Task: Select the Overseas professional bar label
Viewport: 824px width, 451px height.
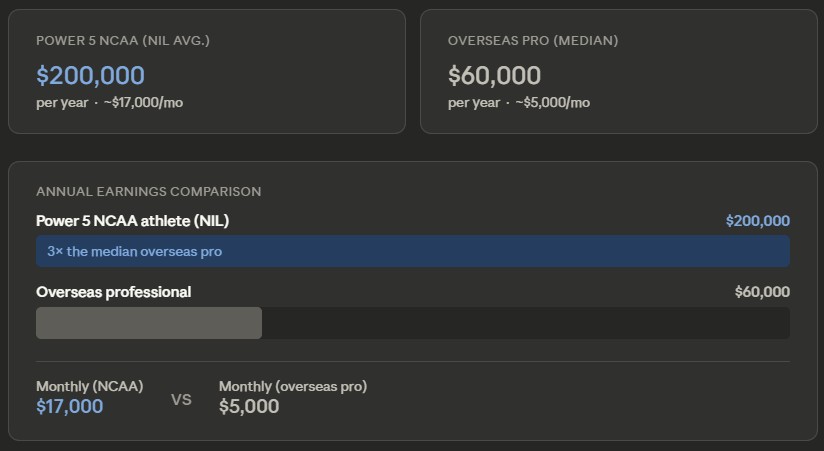Action: [113, 292]
